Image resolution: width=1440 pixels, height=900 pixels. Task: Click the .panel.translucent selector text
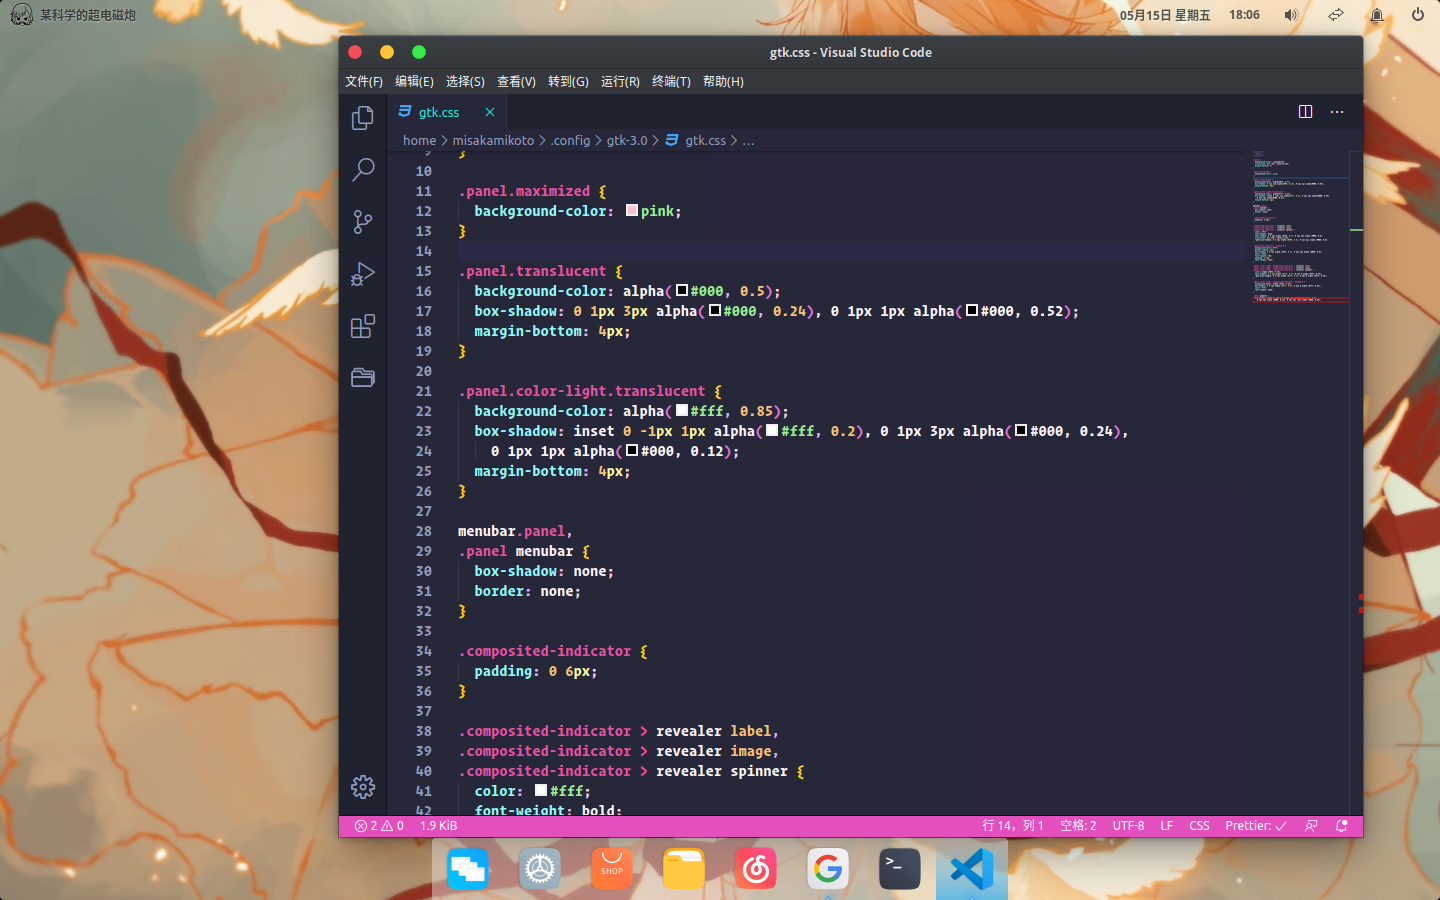point(532,271)
